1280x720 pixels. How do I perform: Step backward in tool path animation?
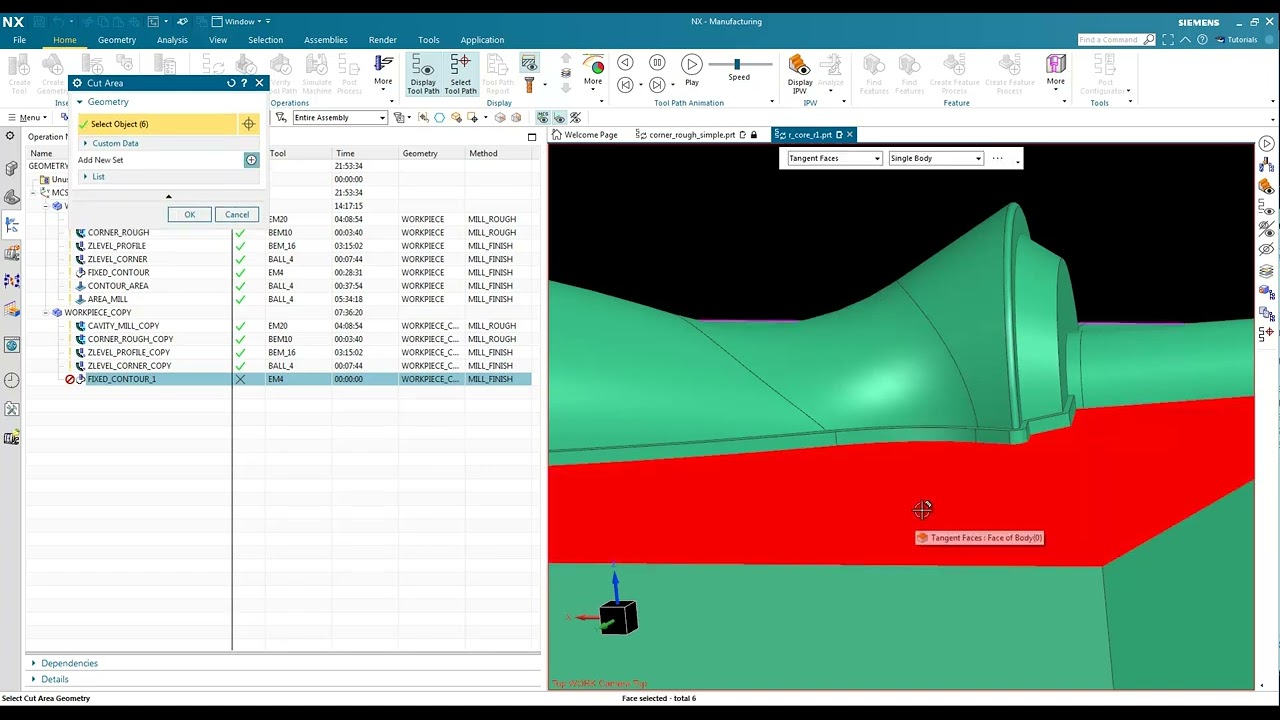(625, 63)
